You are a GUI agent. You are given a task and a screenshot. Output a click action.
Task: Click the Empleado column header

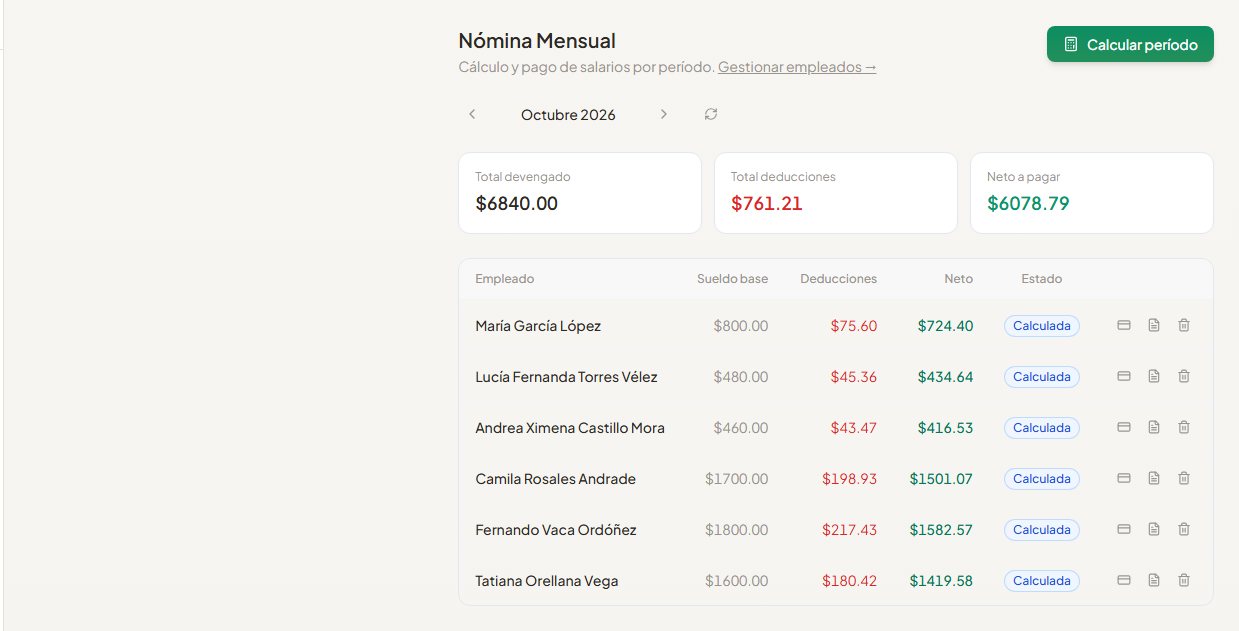505,279
